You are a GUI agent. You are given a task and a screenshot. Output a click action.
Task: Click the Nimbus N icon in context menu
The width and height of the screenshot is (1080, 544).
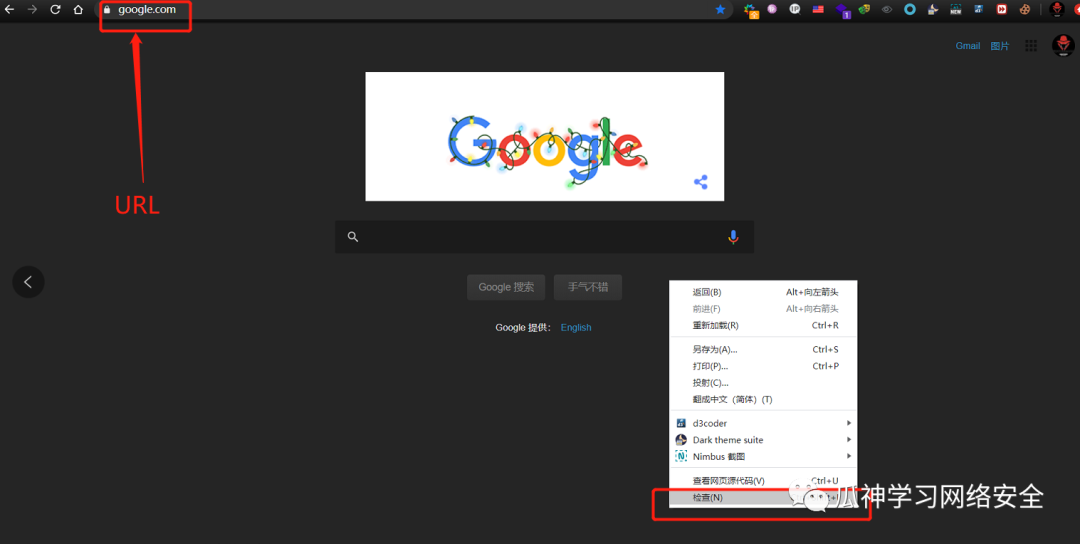coord(681,456)
